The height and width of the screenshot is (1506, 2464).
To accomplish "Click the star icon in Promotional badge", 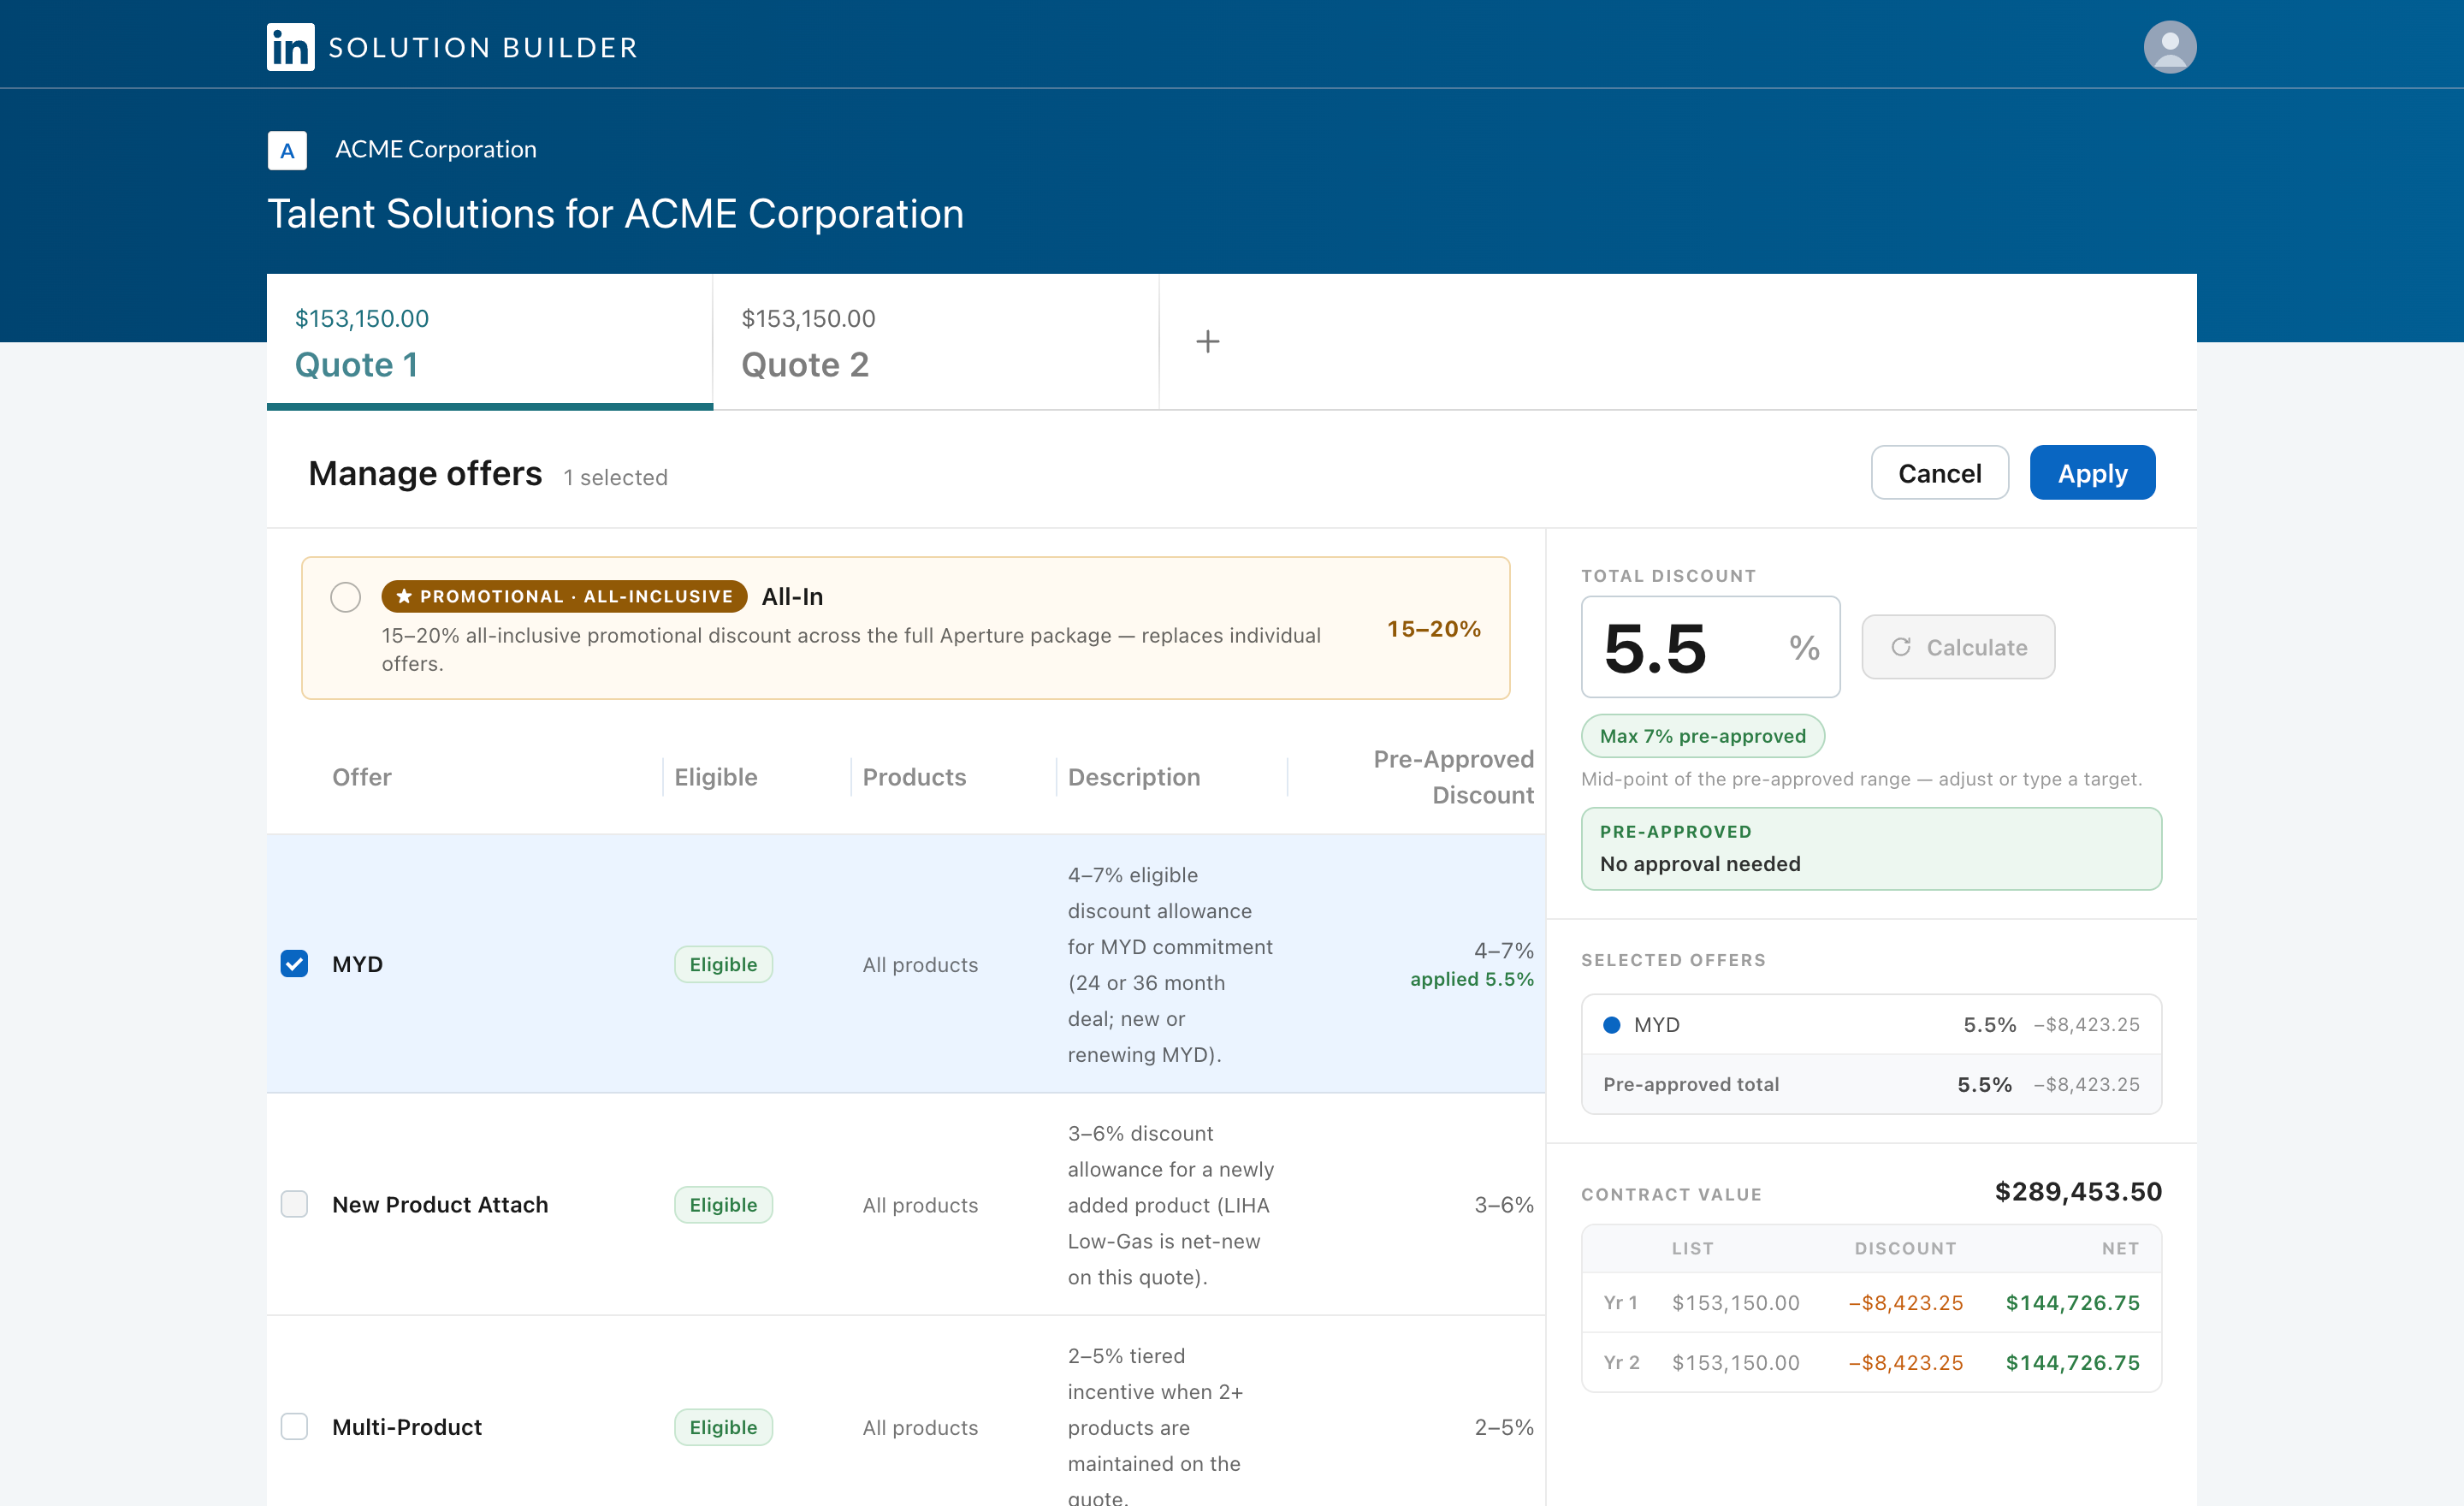I will (404, 596).
